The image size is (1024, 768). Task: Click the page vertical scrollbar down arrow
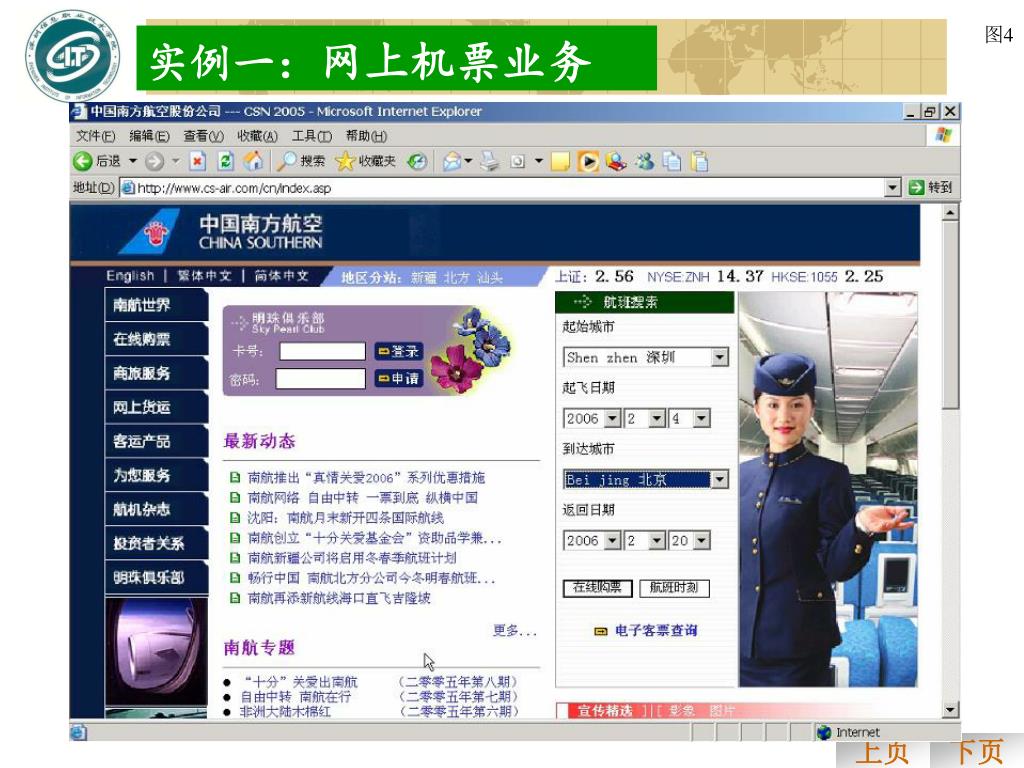(x=950, y=709)
